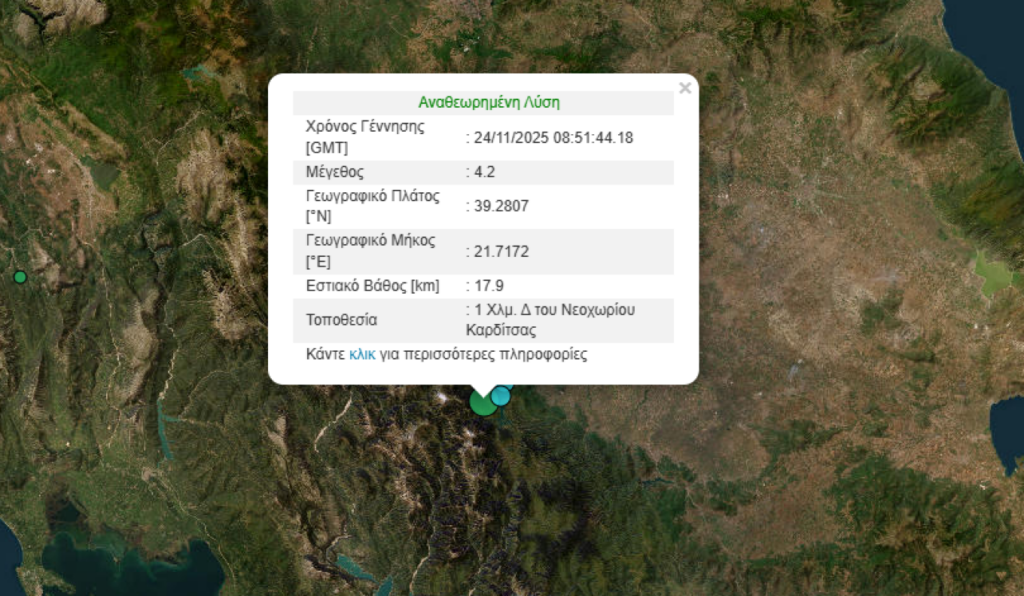Select the large green earthquake marker below popup
This screenshot has width=1024, height=596.
pyautogui.click(x=481, y=403)
